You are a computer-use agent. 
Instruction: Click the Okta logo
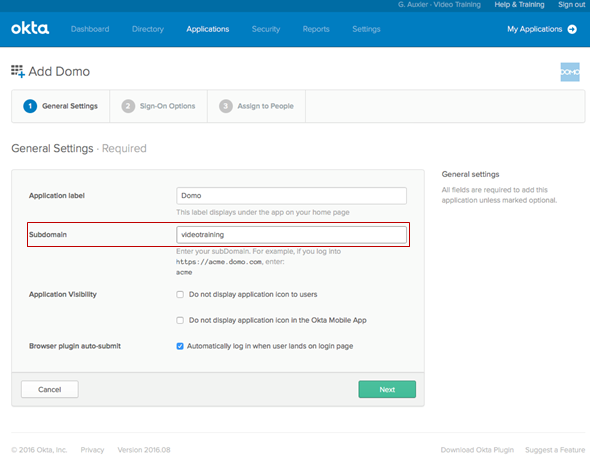pos(30,29)
